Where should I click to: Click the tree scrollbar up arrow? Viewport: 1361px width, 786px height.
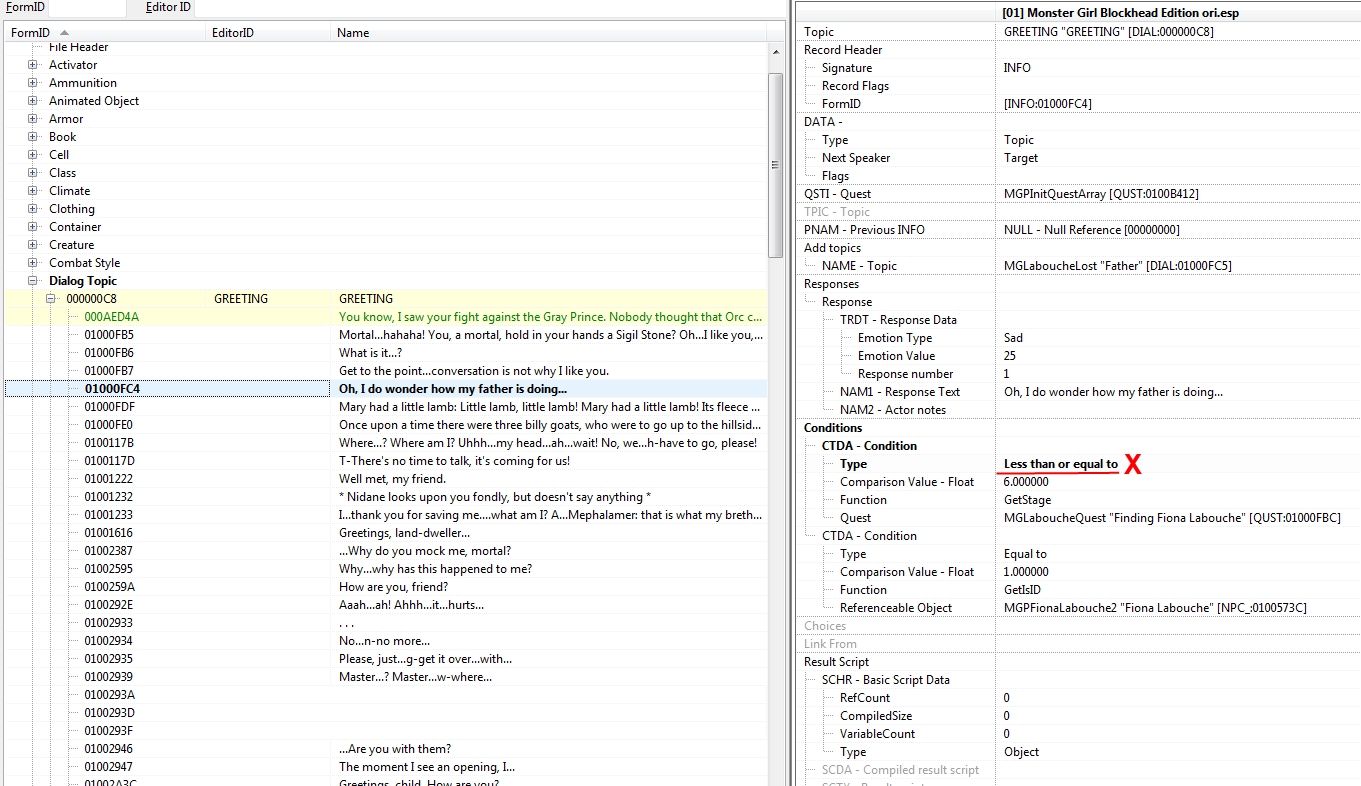pyautogui.click(x=775, y=50)
